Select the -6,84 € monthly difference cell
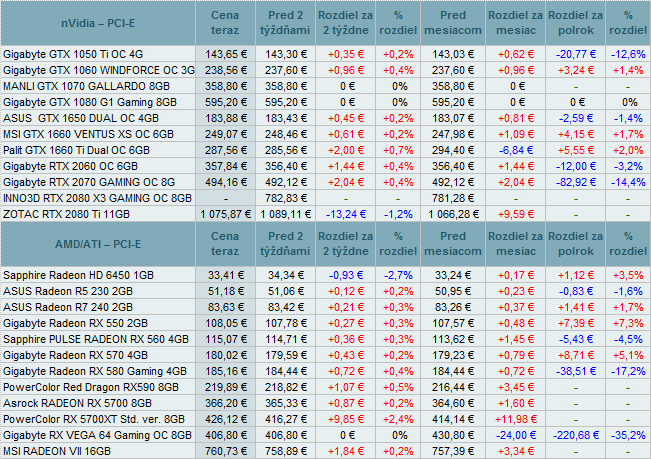 [x=516, y=150]
